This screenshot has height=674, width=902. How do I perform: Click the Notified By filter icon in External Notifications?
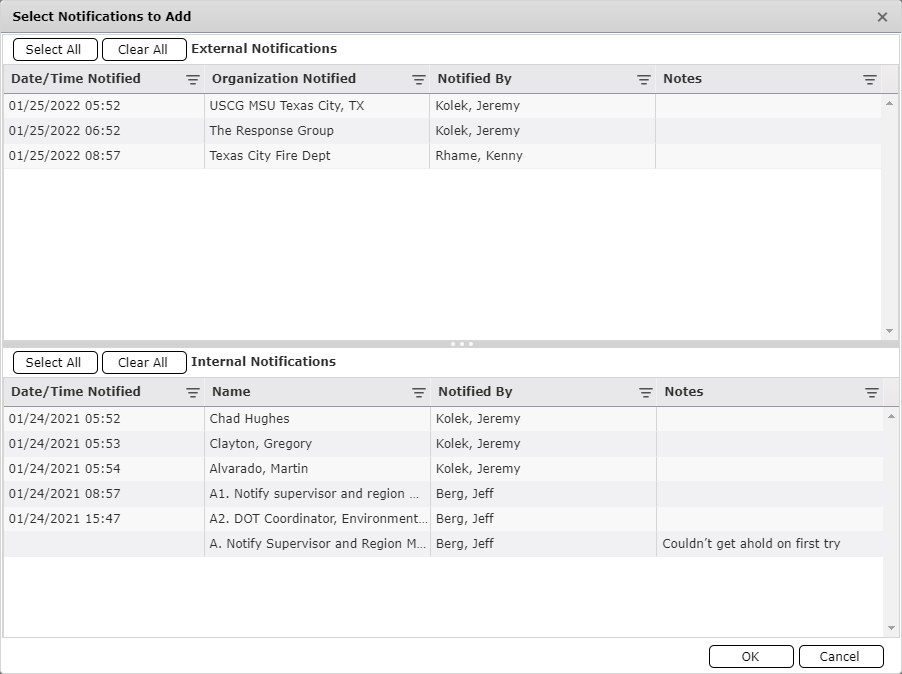pyautogui.click(x=644, y=79)
